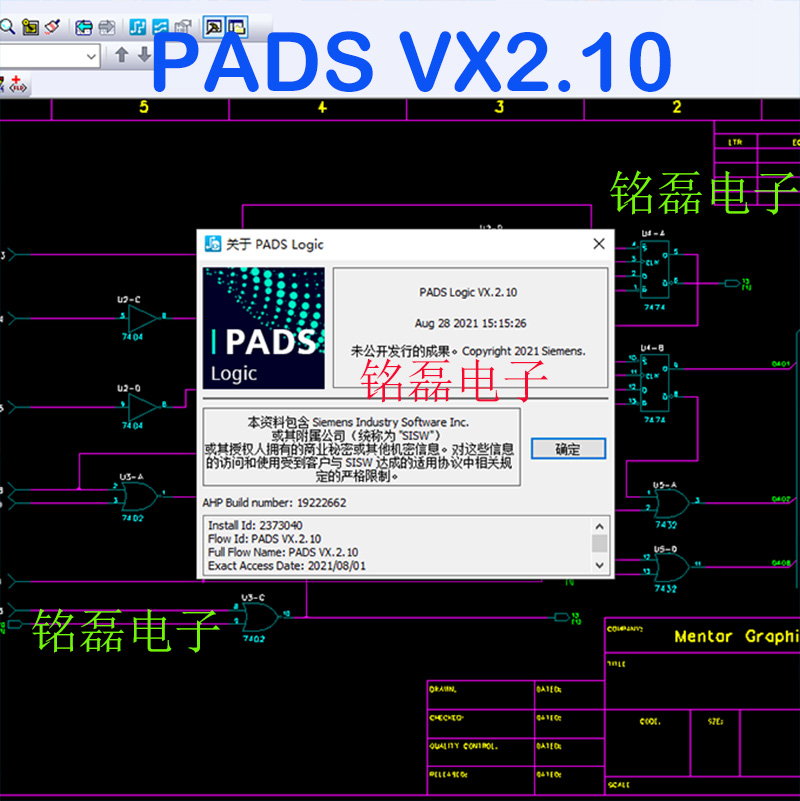Click the 'PADS Logic VX.2.10' version text
This screenshot has width=800, height=801.
point(468,292)
